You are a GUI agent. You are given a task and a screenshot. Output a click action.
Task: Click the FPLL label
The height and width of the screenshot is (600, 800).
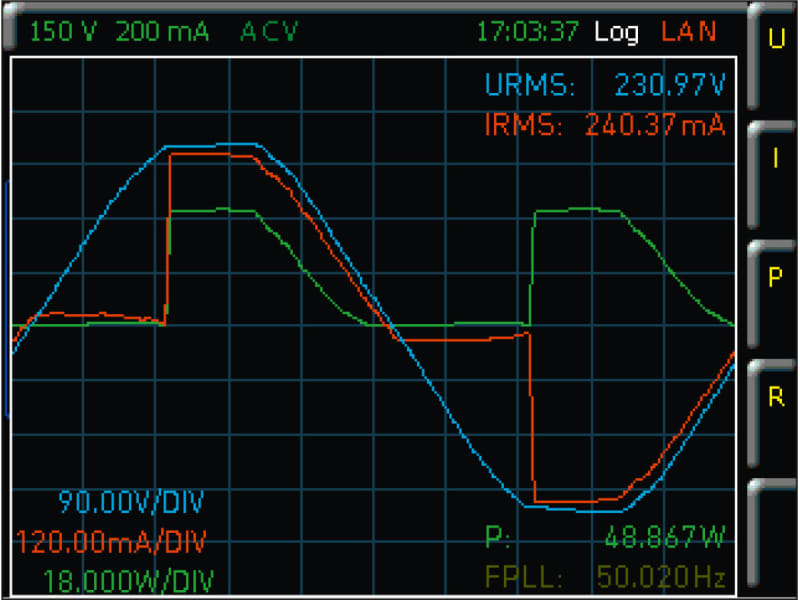(x=524, y=578)
